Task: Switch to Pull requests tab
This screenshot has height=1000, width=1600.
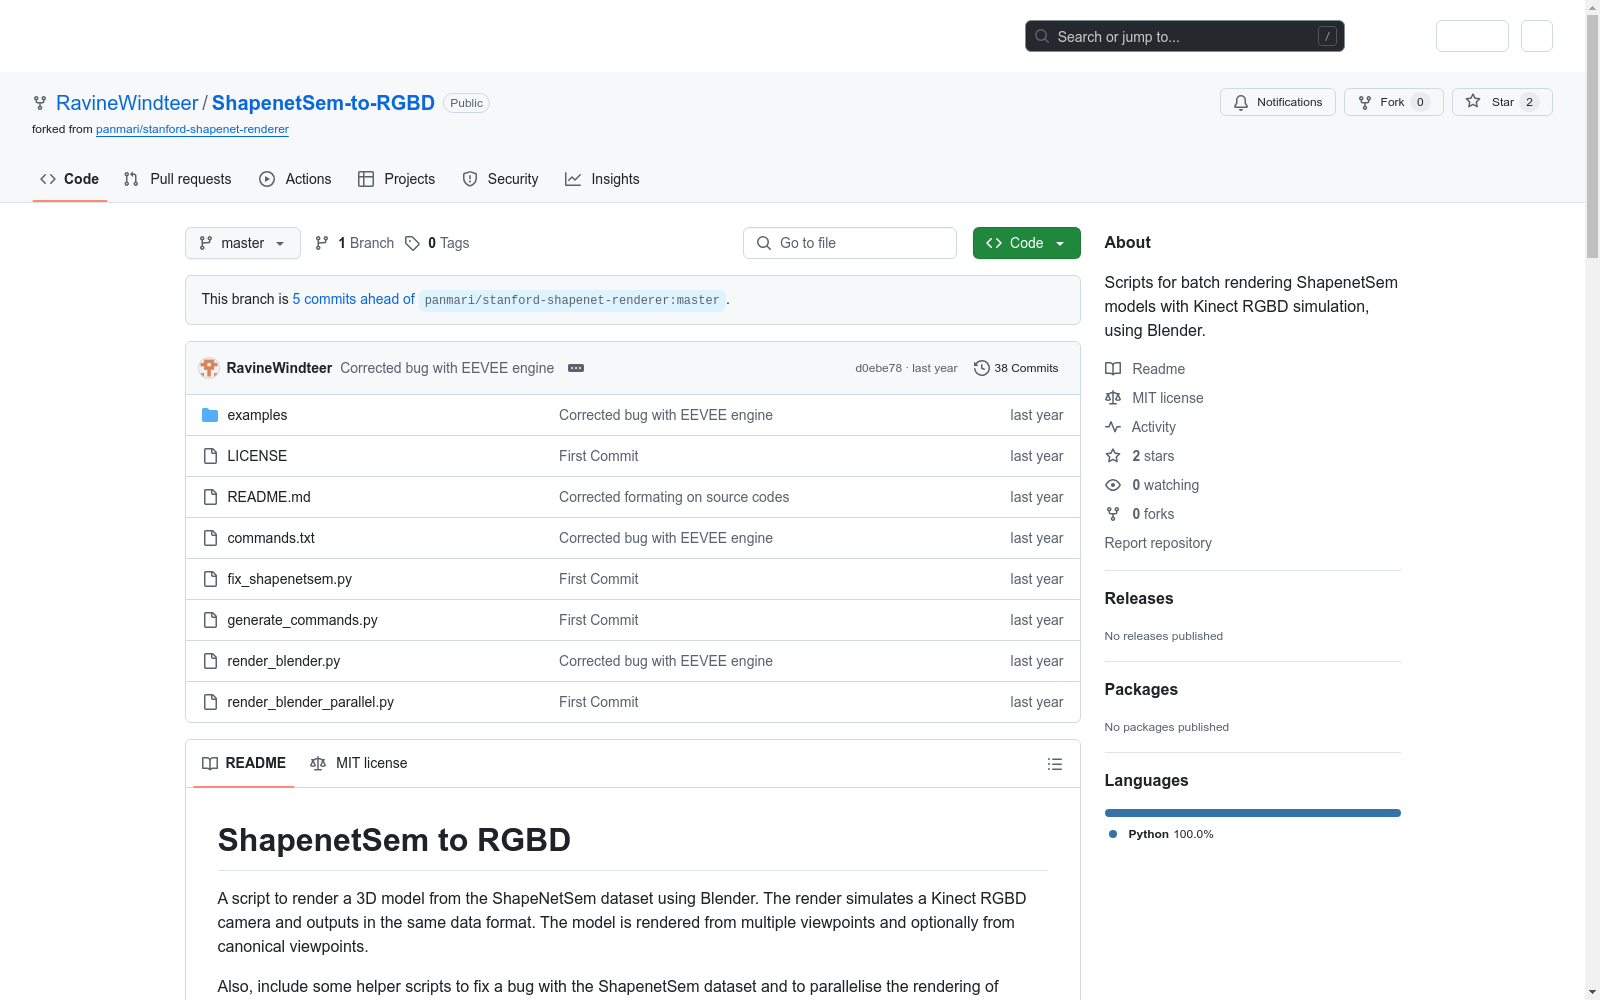Action: pyautogui.click(x=178, y=179)
